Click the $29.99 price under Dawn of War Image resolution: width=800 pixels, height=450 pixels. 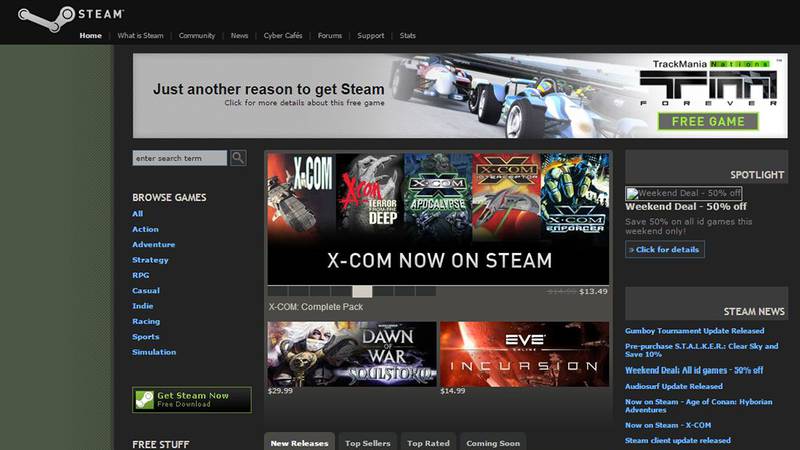[280, 391]
